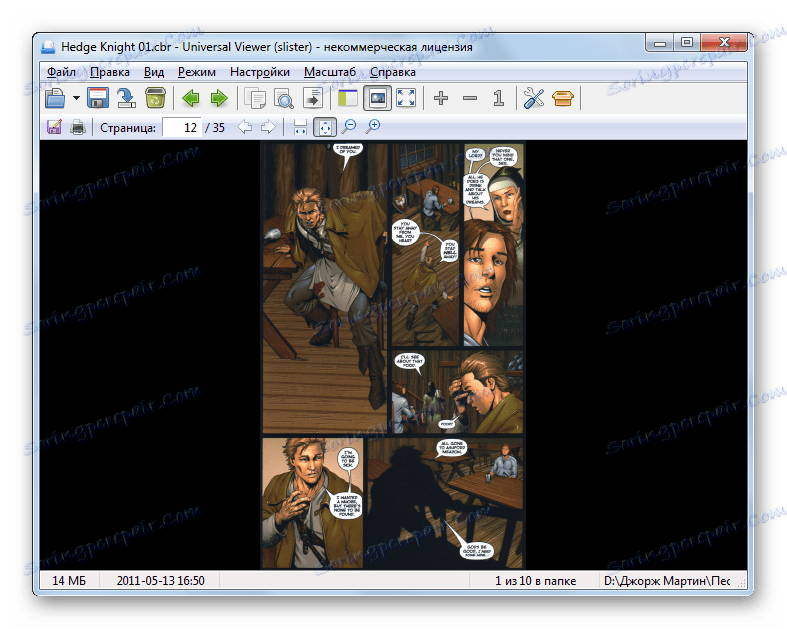Go to previous file with green left arrow
This screenshot has height=629, width=787.
(x=191, y=98)
